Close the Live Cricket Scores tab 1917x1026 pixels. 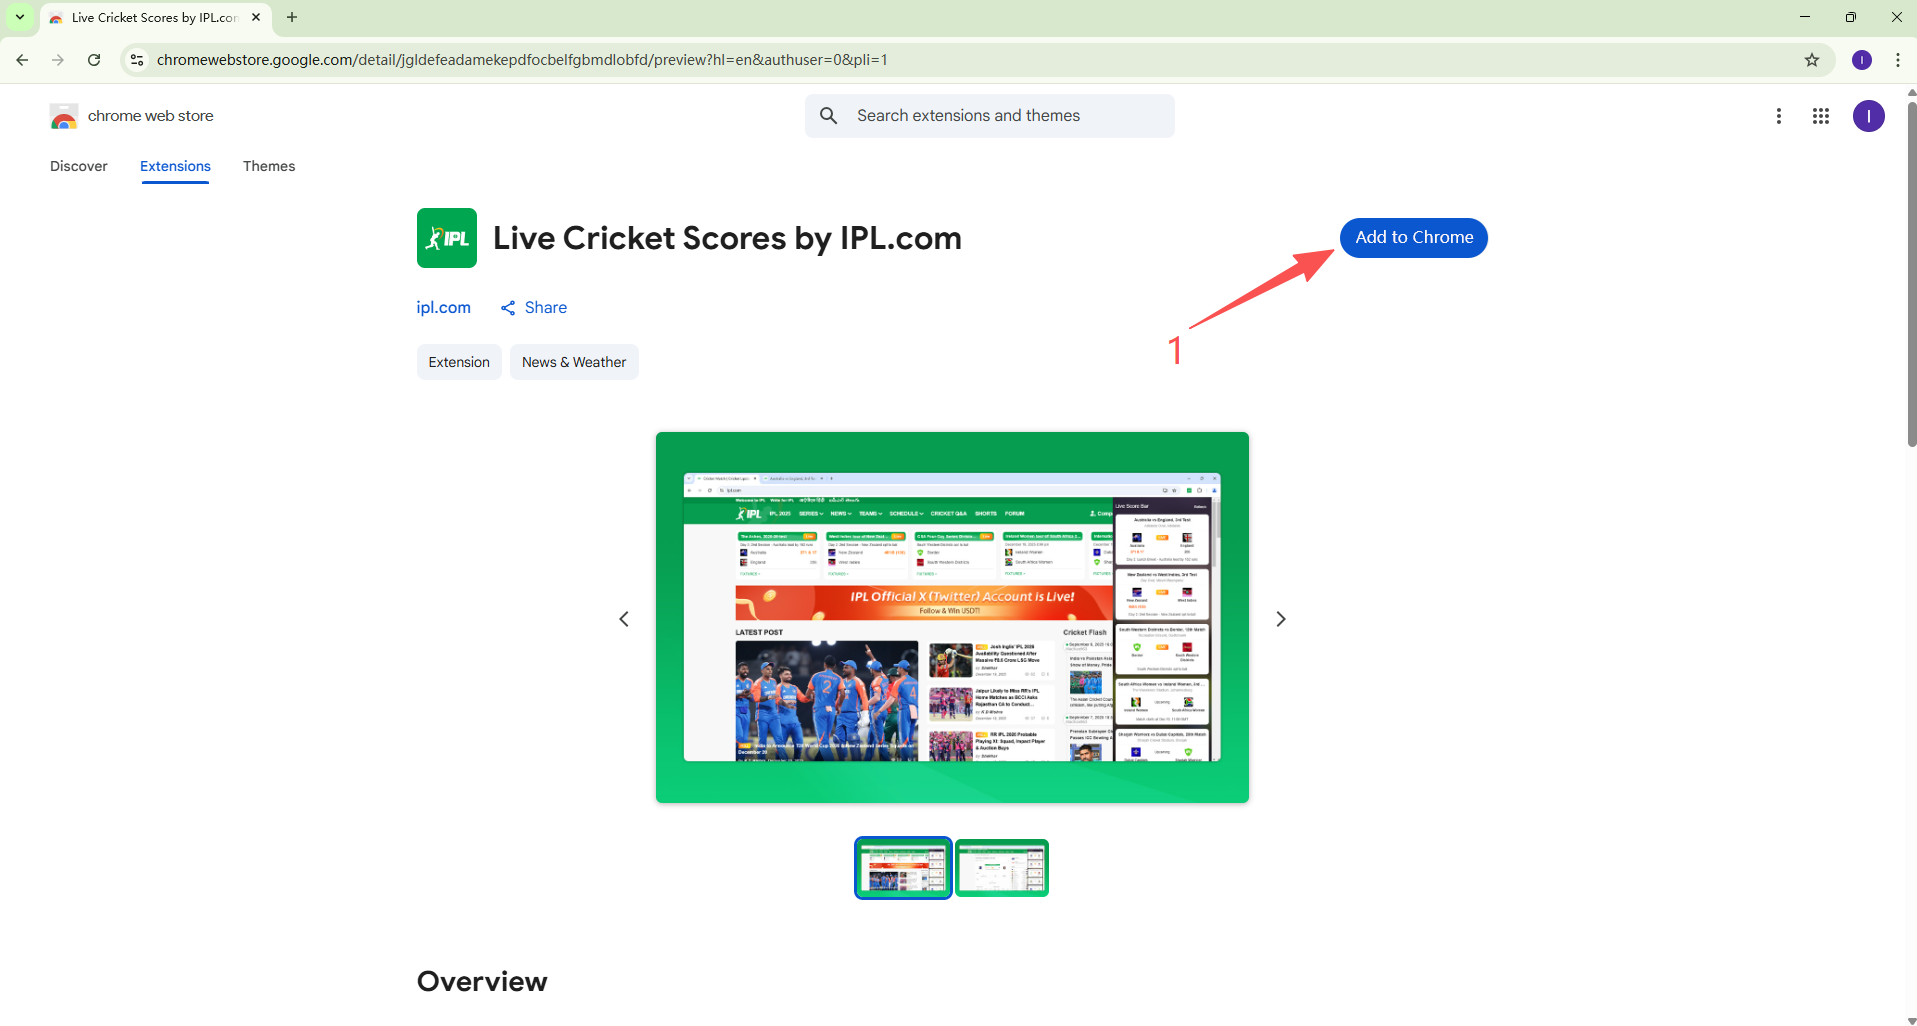(x=256, y=17)
